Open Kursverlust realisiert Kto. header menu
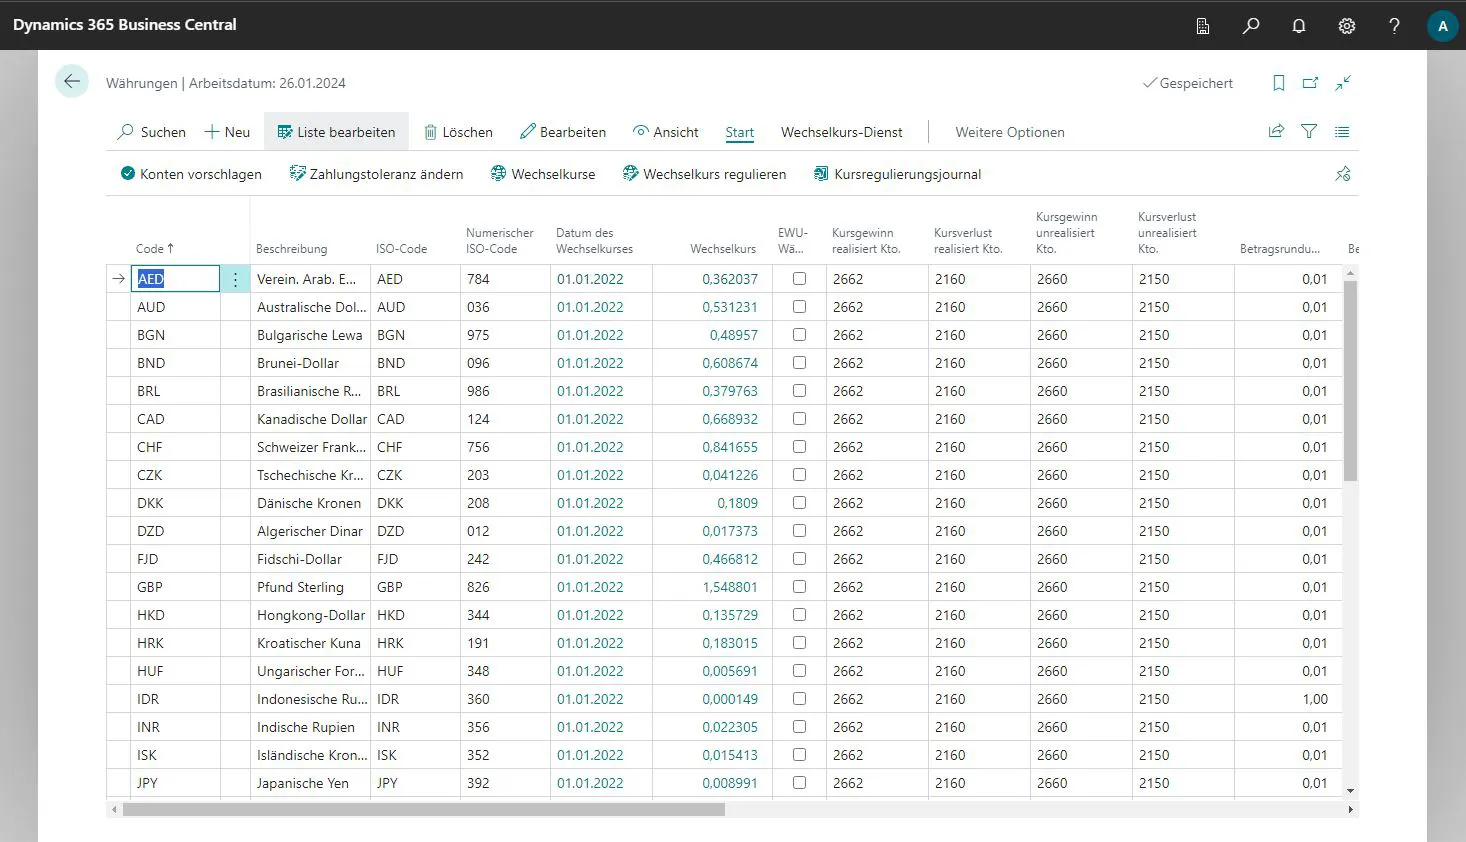Screen dimensions: 1466x842 (x=968, y=241)
